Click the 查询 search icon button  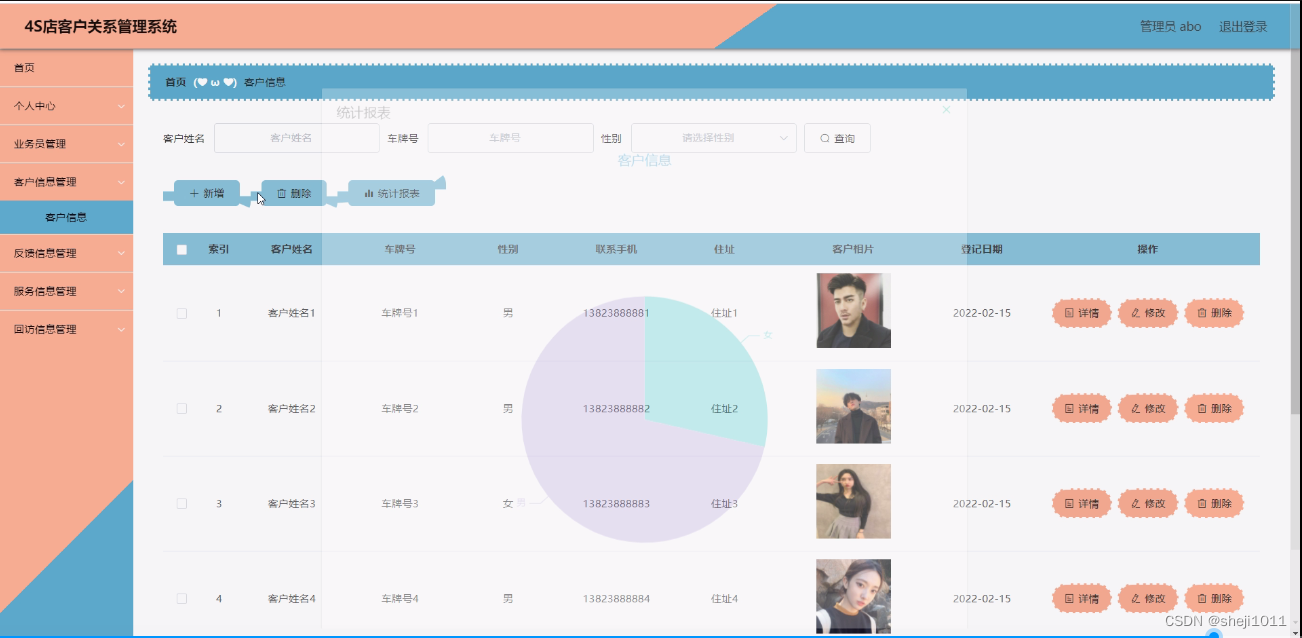836,137
